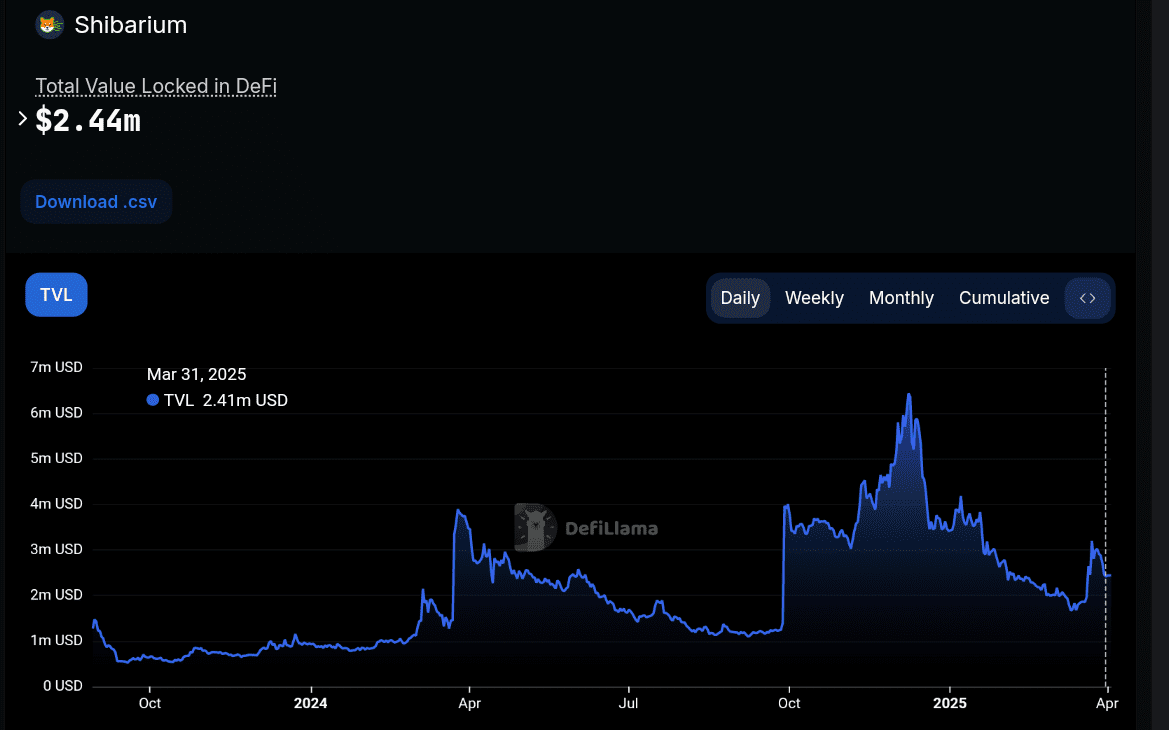Viewport: 1169px width, 730px height.
Task: Click the 2024 x-axis label
Action: (310, 703)
